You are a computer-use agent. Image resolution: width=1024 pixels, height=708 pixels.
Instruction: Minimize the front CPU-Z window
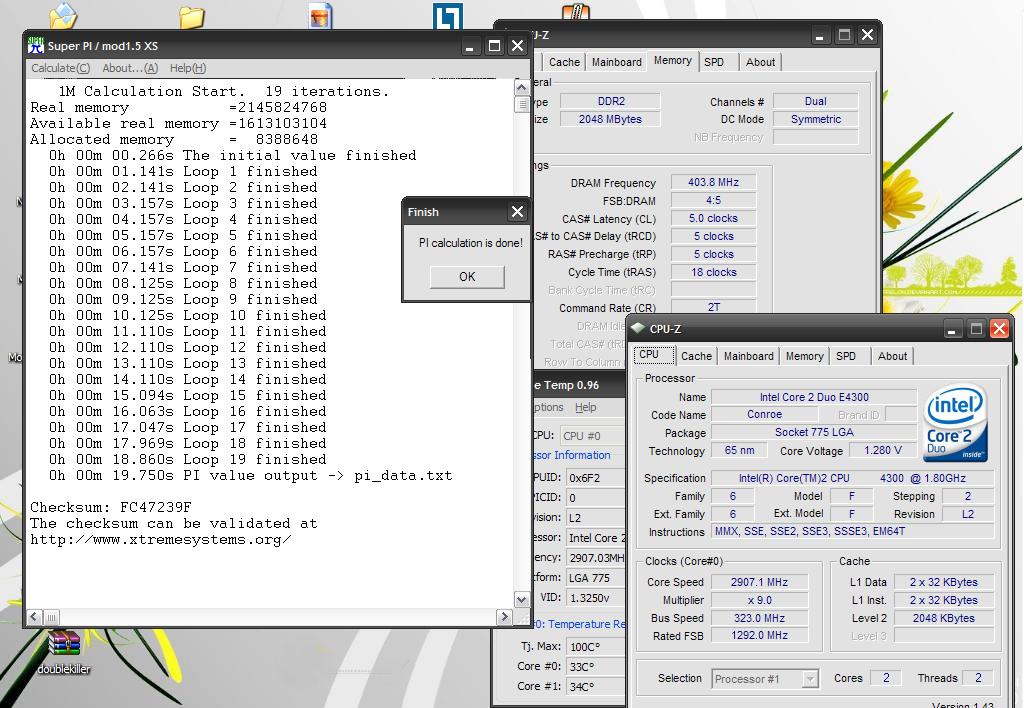tap(952, 329)
